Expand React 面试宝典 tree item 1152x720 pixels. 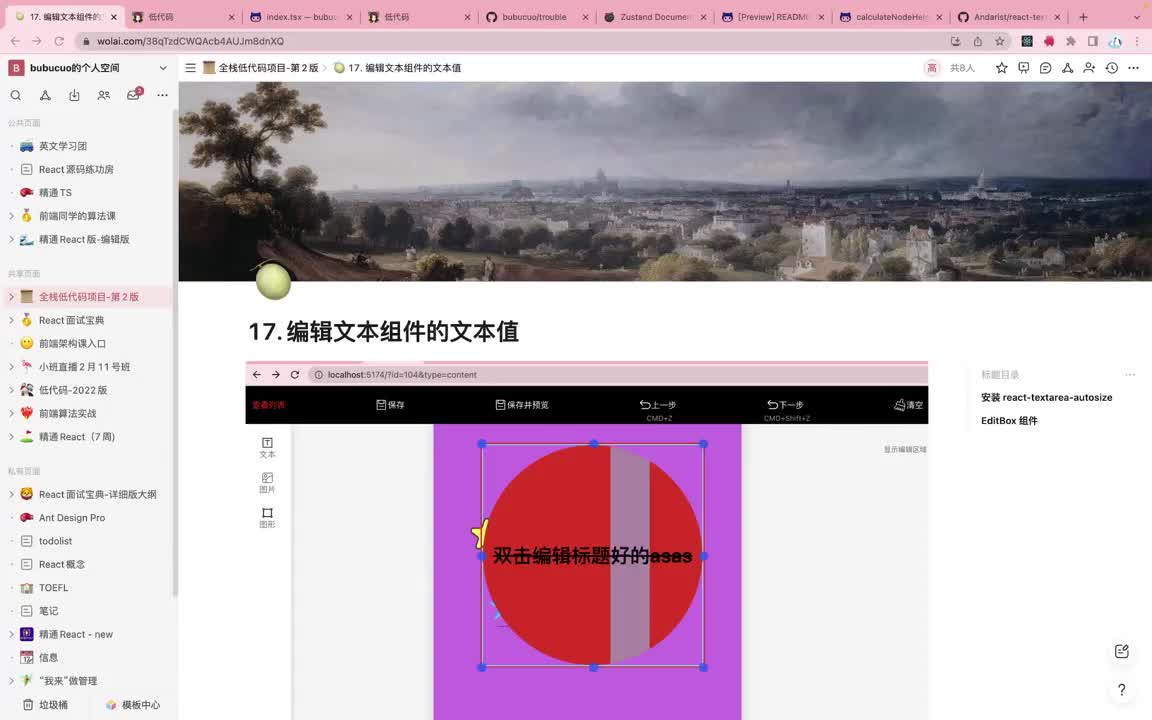coord(11,320)
